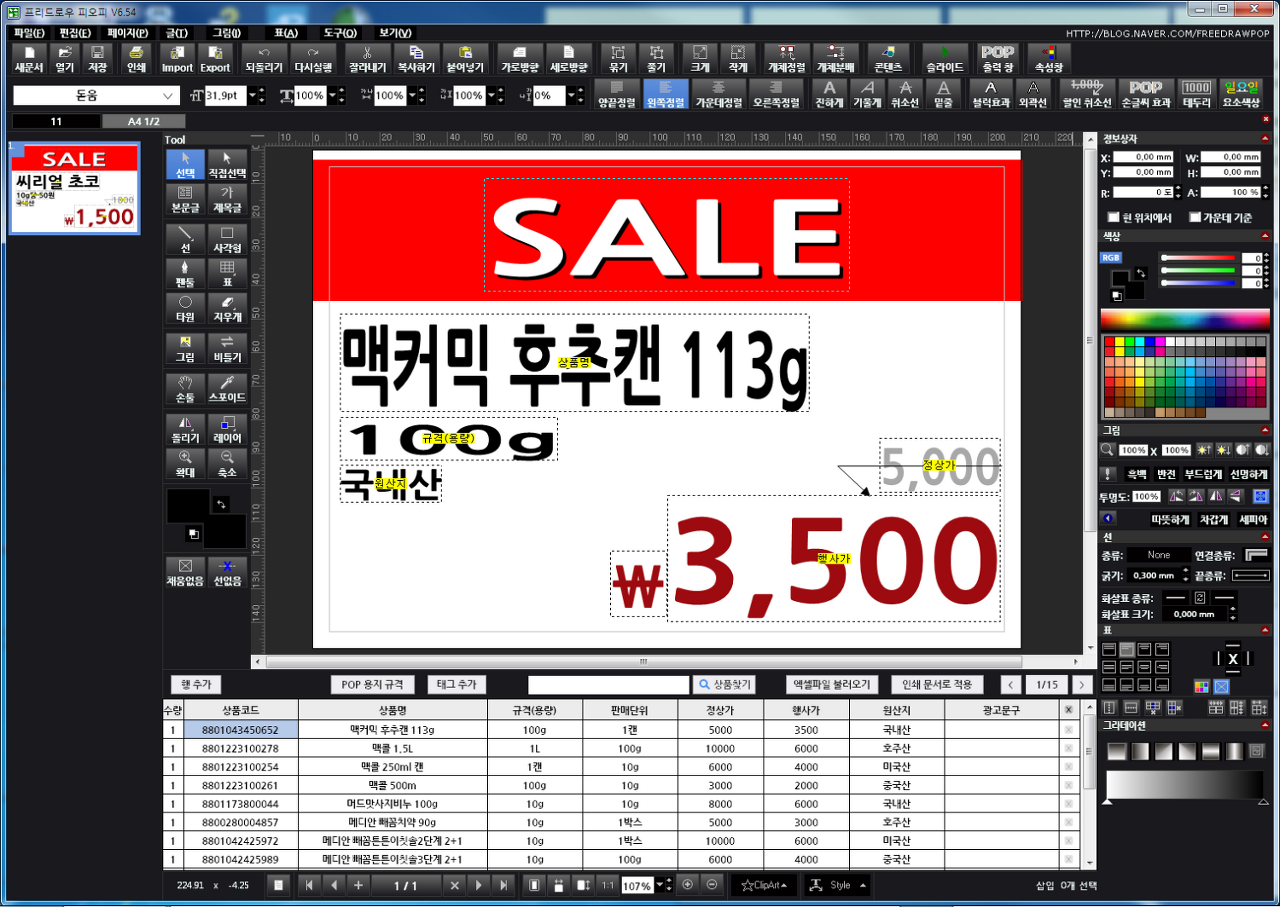This screenshot has width=1280, height=907.
Task: Select the 사각형 rectangle tool
Action: pos(227,239)
